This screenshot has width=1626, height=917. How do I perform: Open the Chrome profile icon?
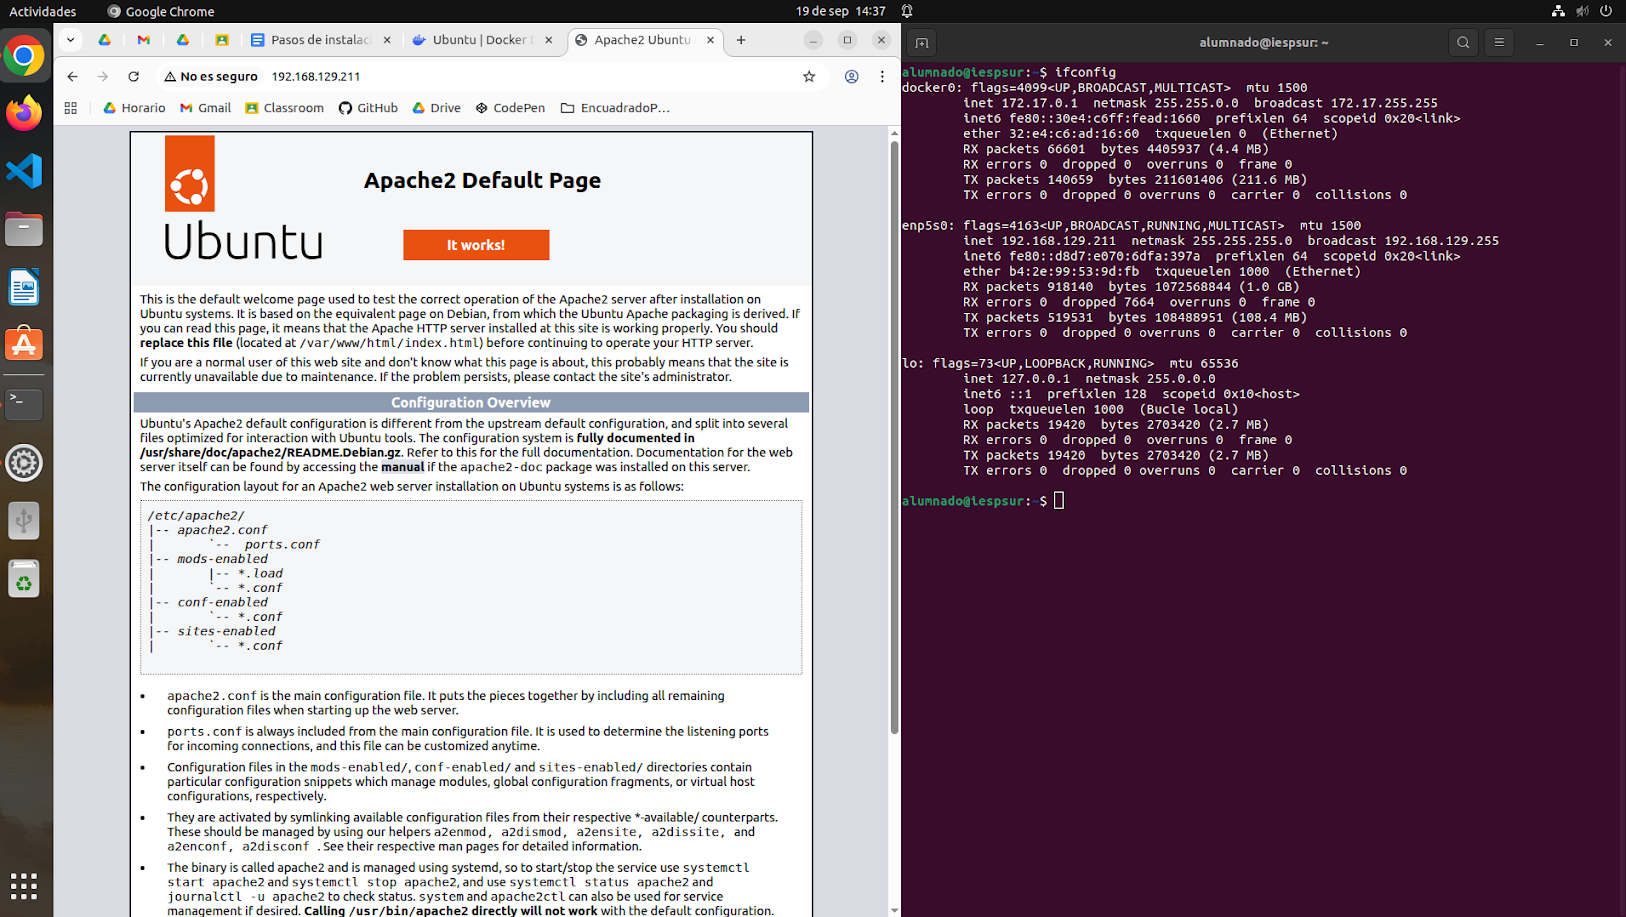pyautogui.click(x=851, y=76)
